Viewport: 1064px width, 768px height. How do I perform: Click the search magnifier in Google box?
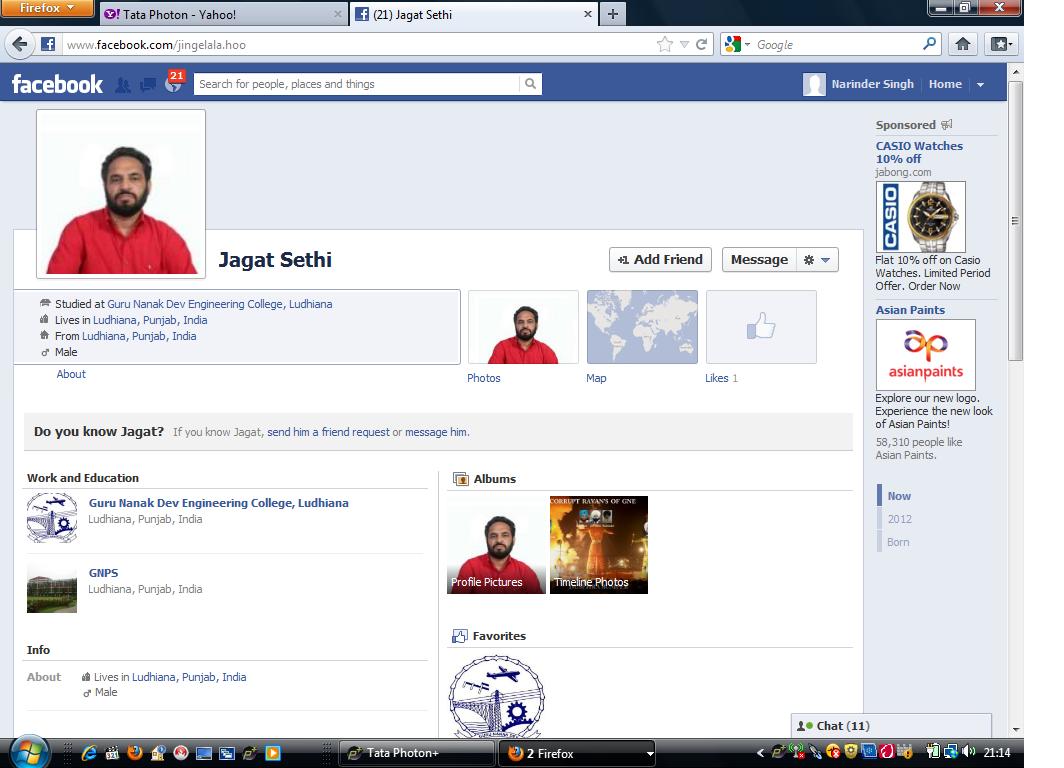click(x=930, y=44)
